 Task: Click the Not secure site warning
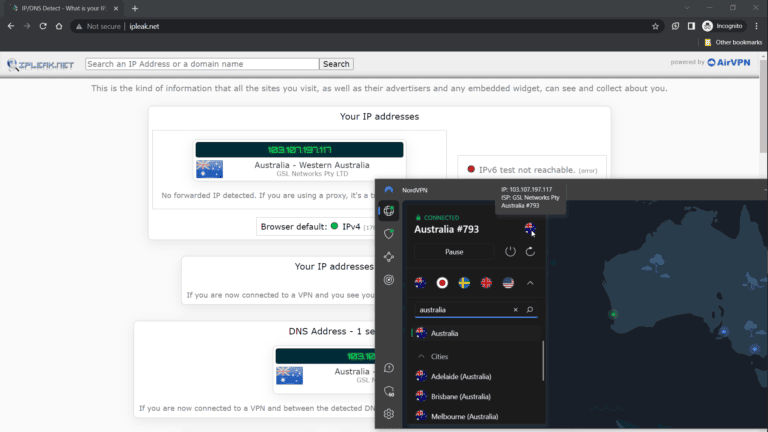coord(98,26)
